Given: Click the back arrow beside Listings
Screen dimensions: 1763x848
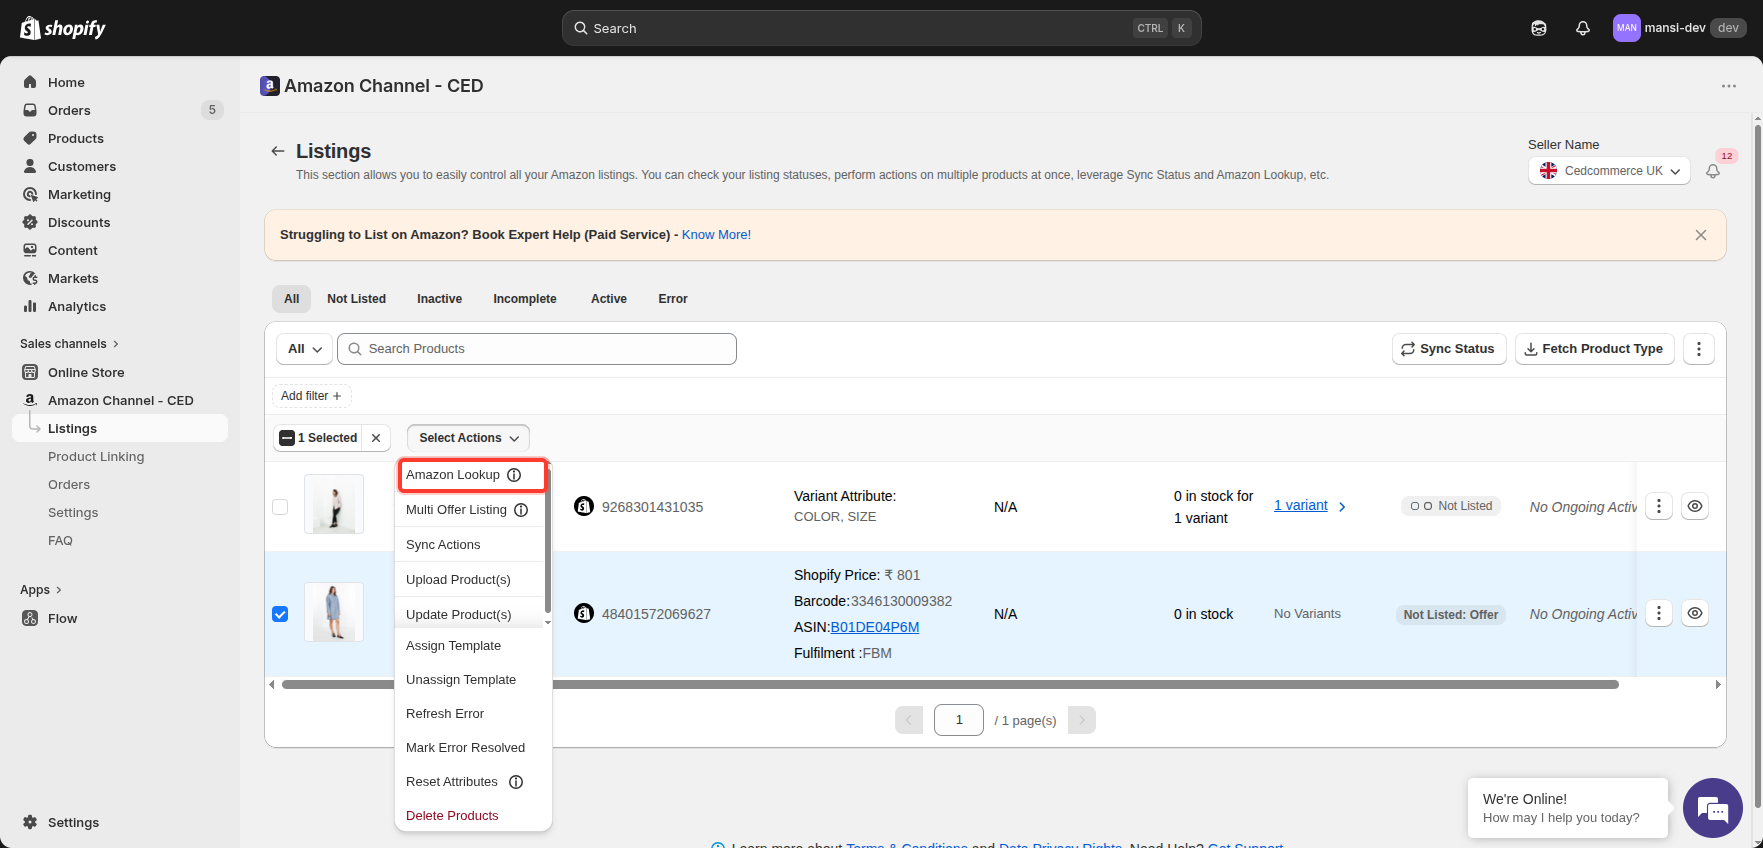Looking at the screenshot, I should pyautogui.click(x=278, y=151).
